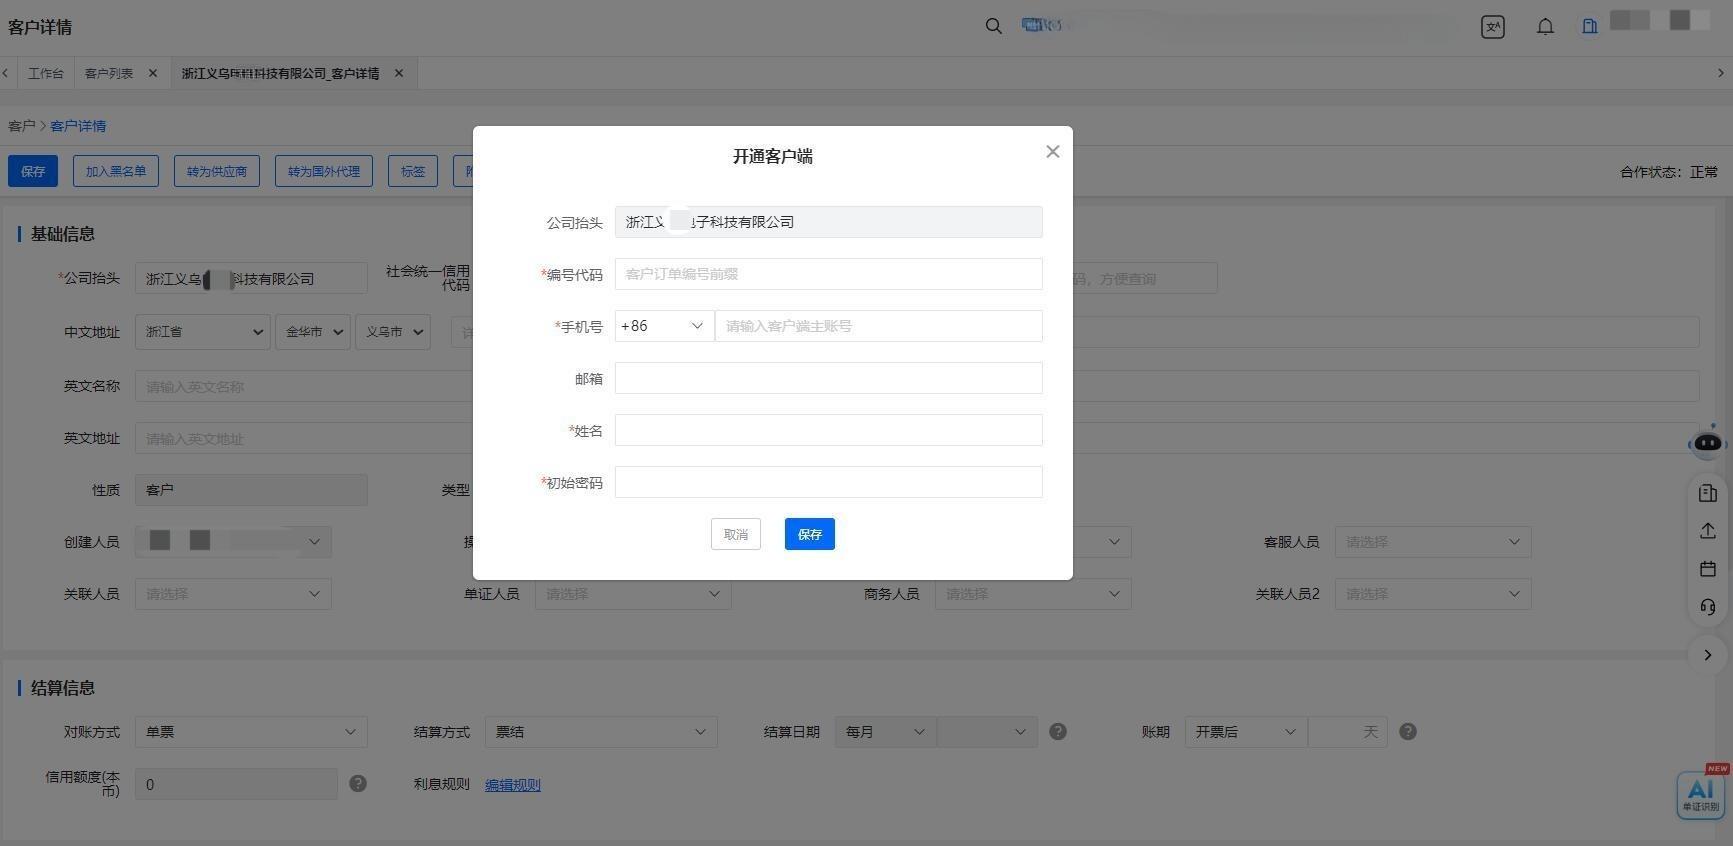Click 标签 button
Screen dimensions: 1733x846
point(413,171)
